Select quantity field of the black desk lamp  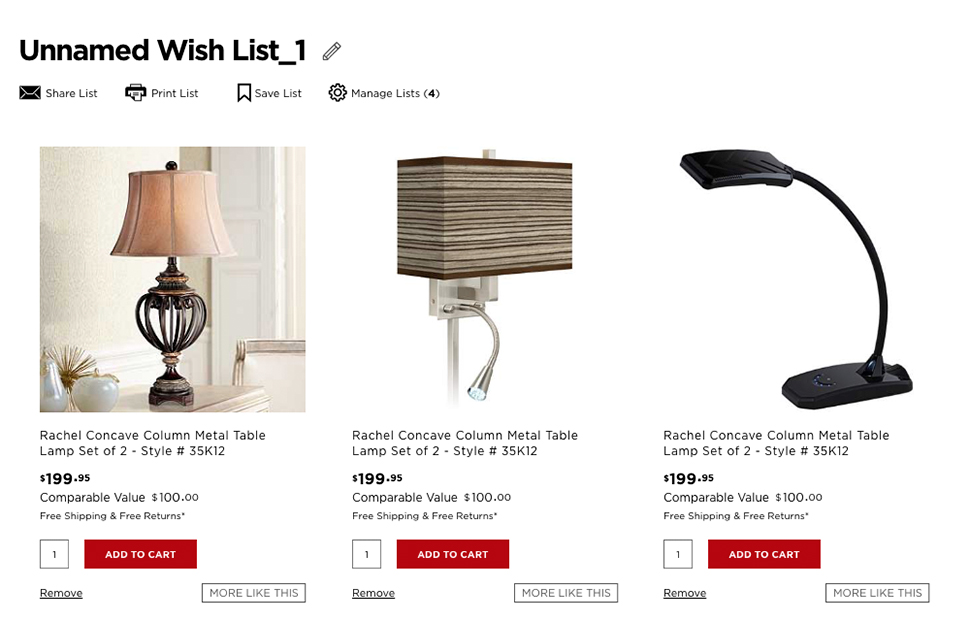678,554
